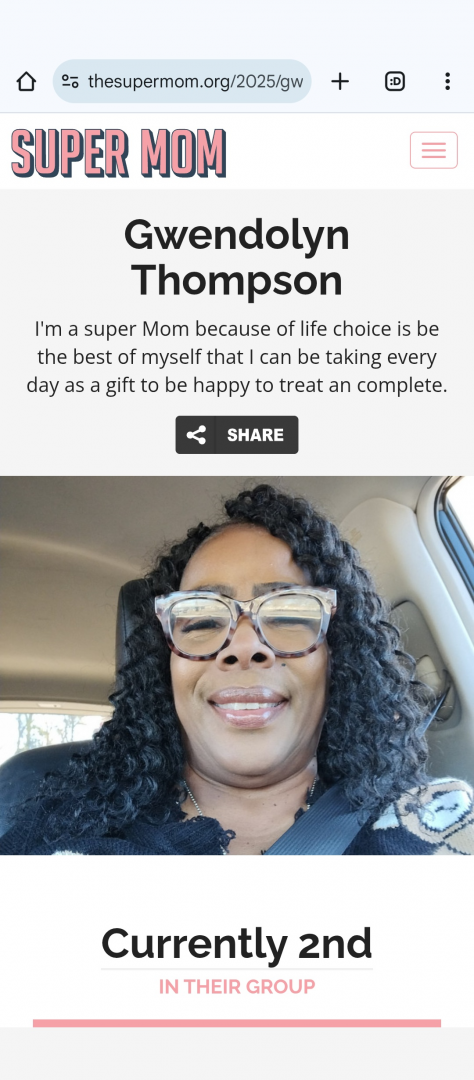
Task: Select the thesupermom.org URL field
Action: pyautogui.click(x=182, y=81)
